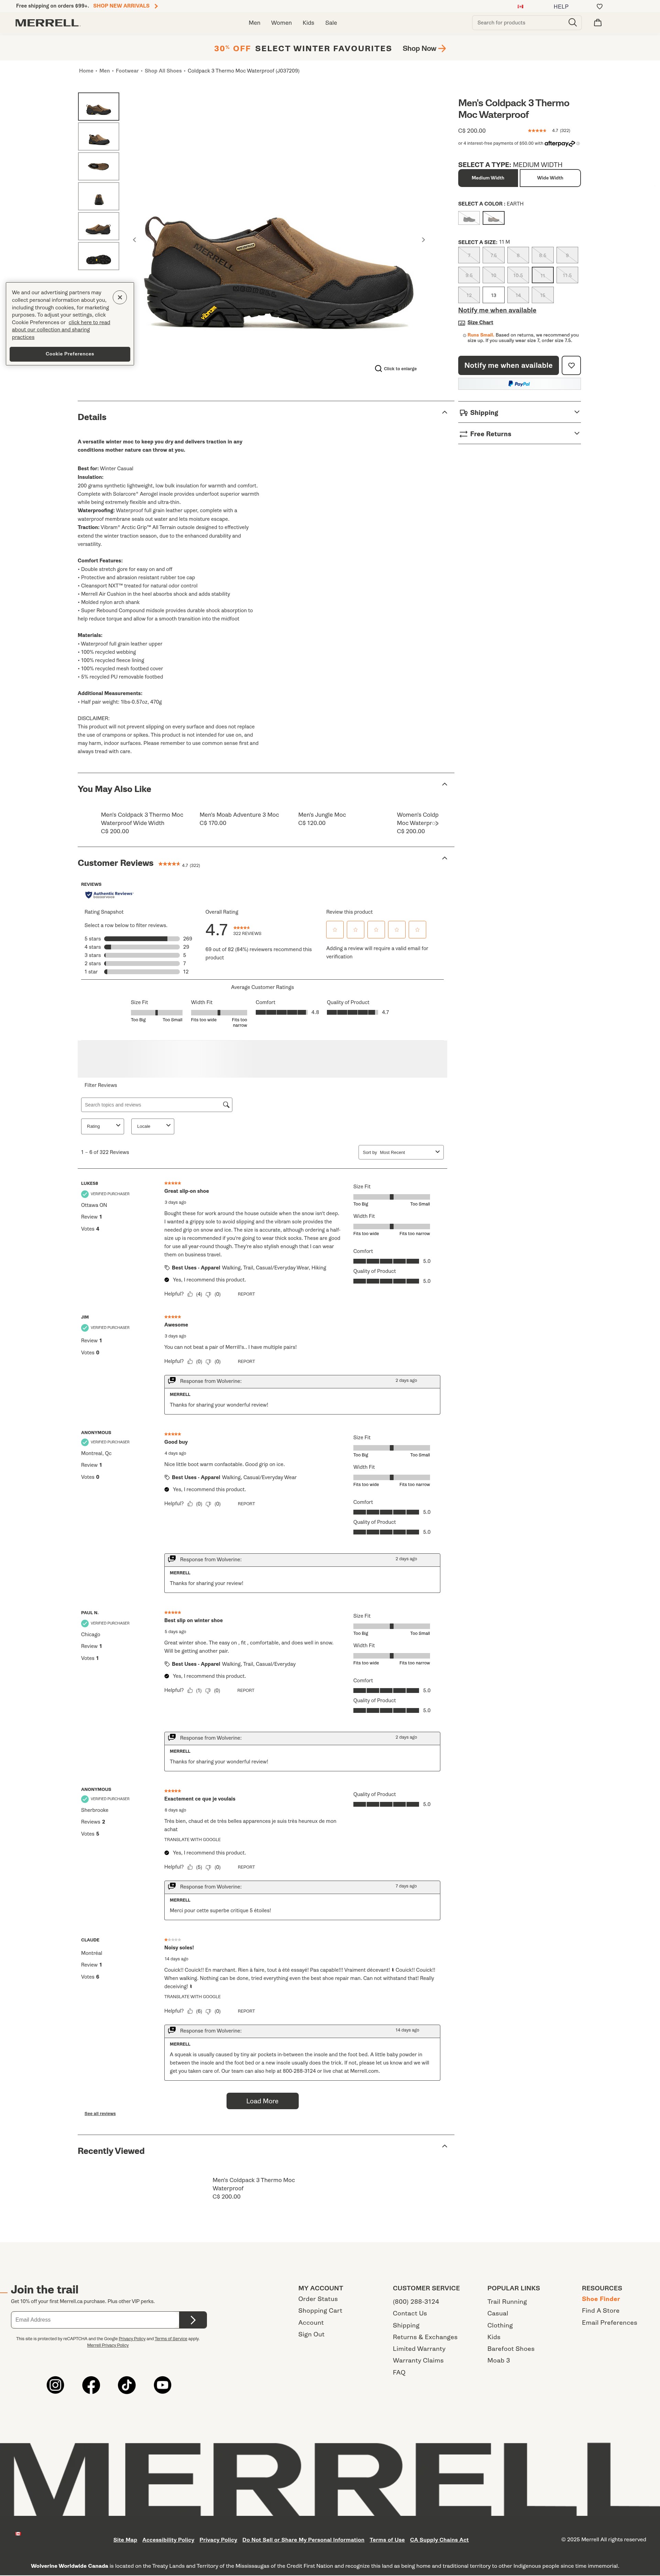
Task: Select Medium Width type
Action: click(x=488, y=178)
